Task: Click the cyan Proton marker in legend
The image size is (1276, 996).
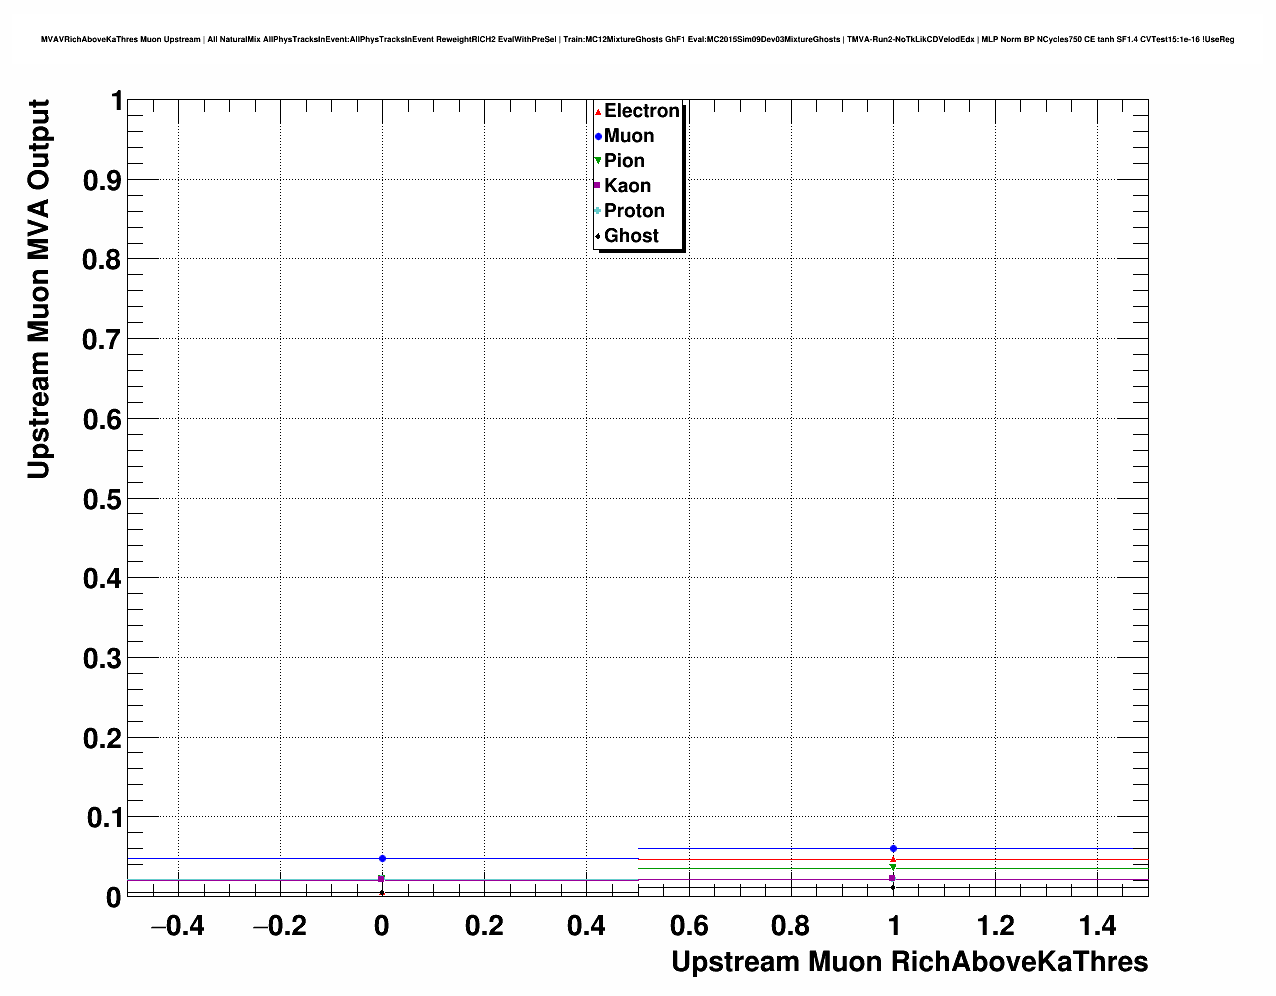Action: tap(598, 211)
